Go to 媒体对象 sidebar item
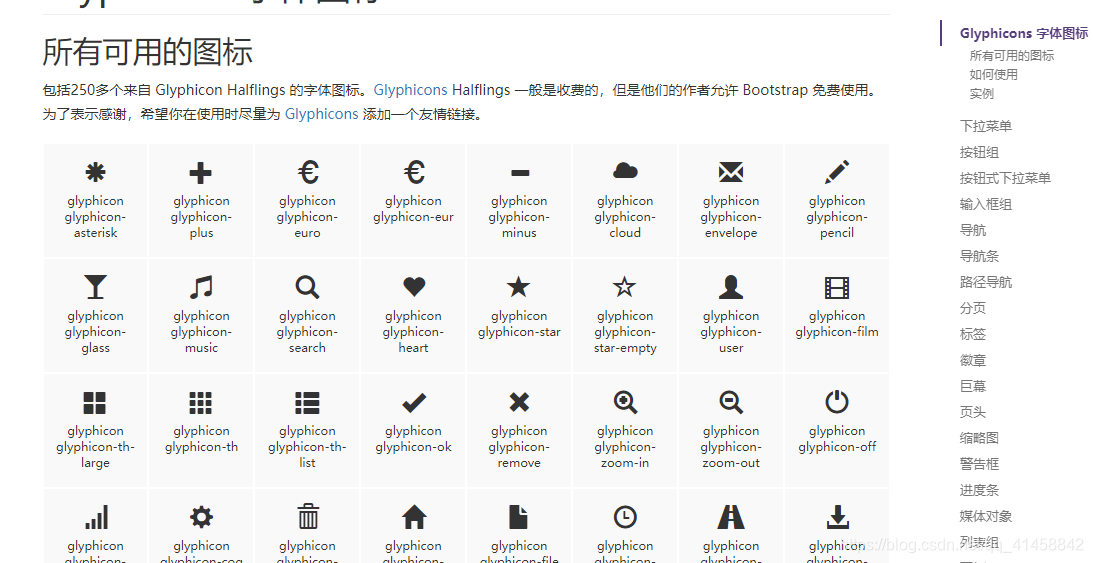 (x=986, y=516)
